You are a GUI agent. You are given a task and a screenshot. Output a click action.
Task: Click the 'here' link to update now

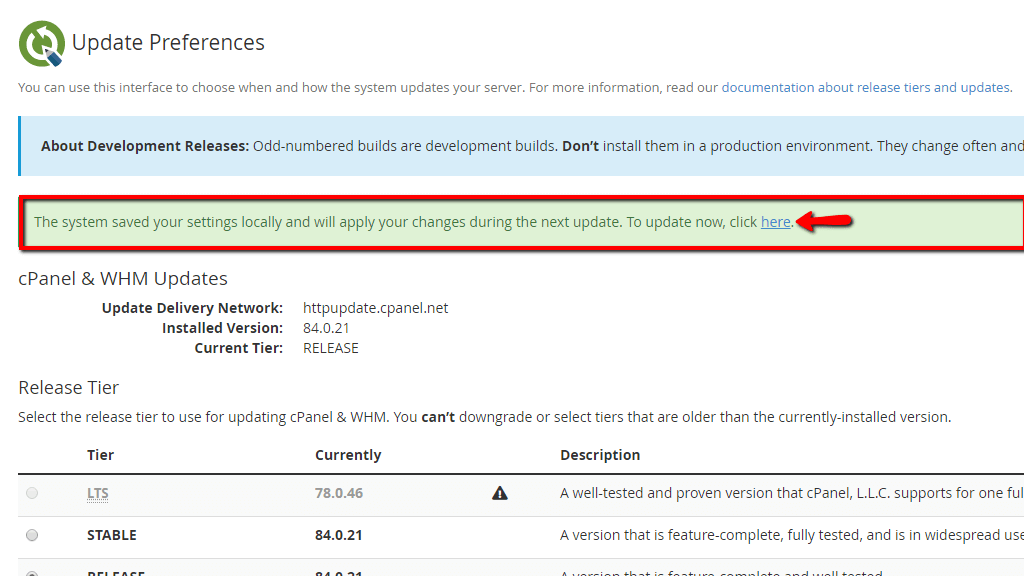coord(775,222)
